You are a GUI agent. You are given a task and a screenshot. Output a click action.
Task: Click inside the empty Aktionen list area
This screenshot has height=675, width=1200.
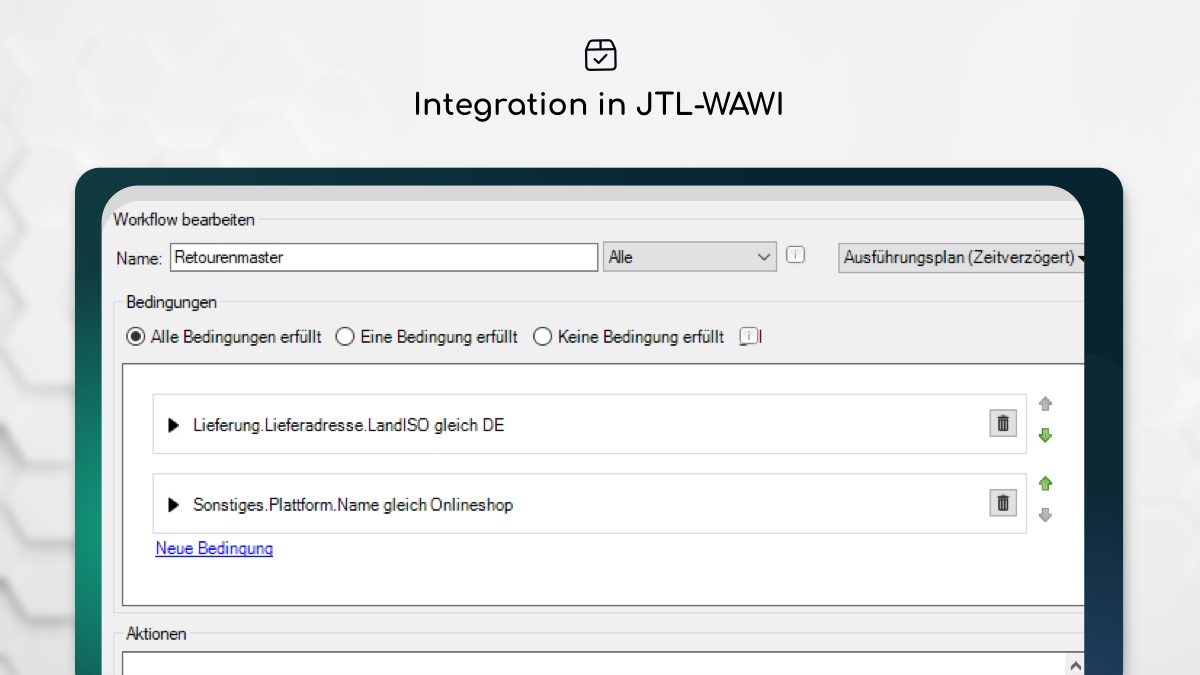click(590, 665)
